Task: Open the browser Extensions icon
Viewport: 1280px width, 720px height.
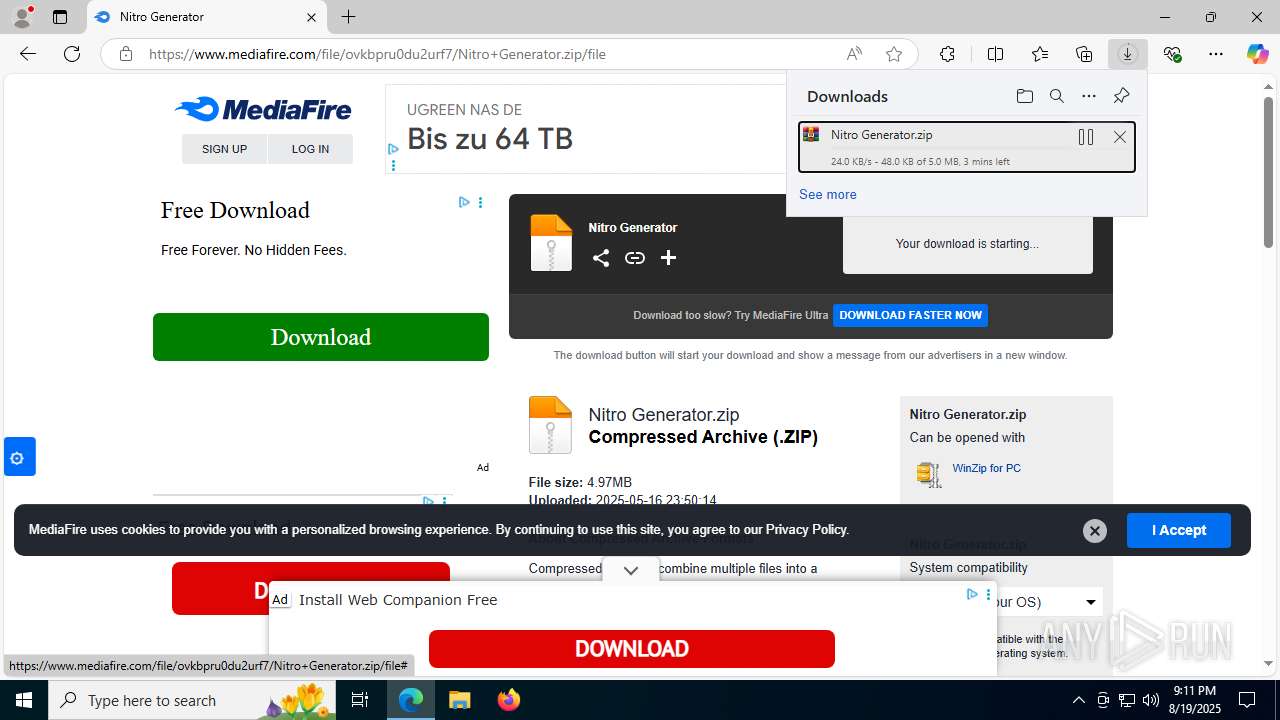Action: (947, 54)
